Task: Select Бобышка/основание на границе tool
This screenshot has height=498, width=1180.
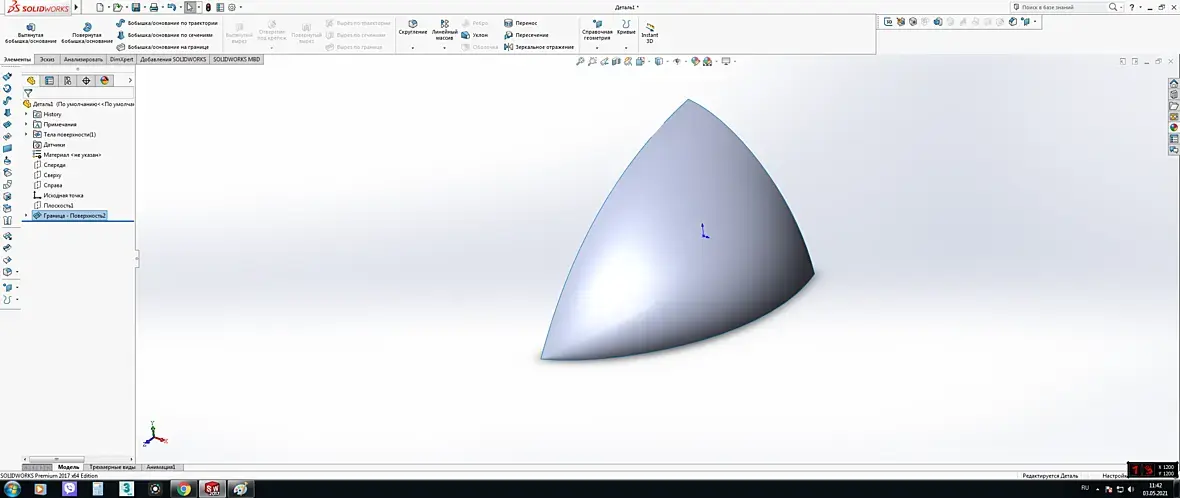Action: [x=163, y=47]
